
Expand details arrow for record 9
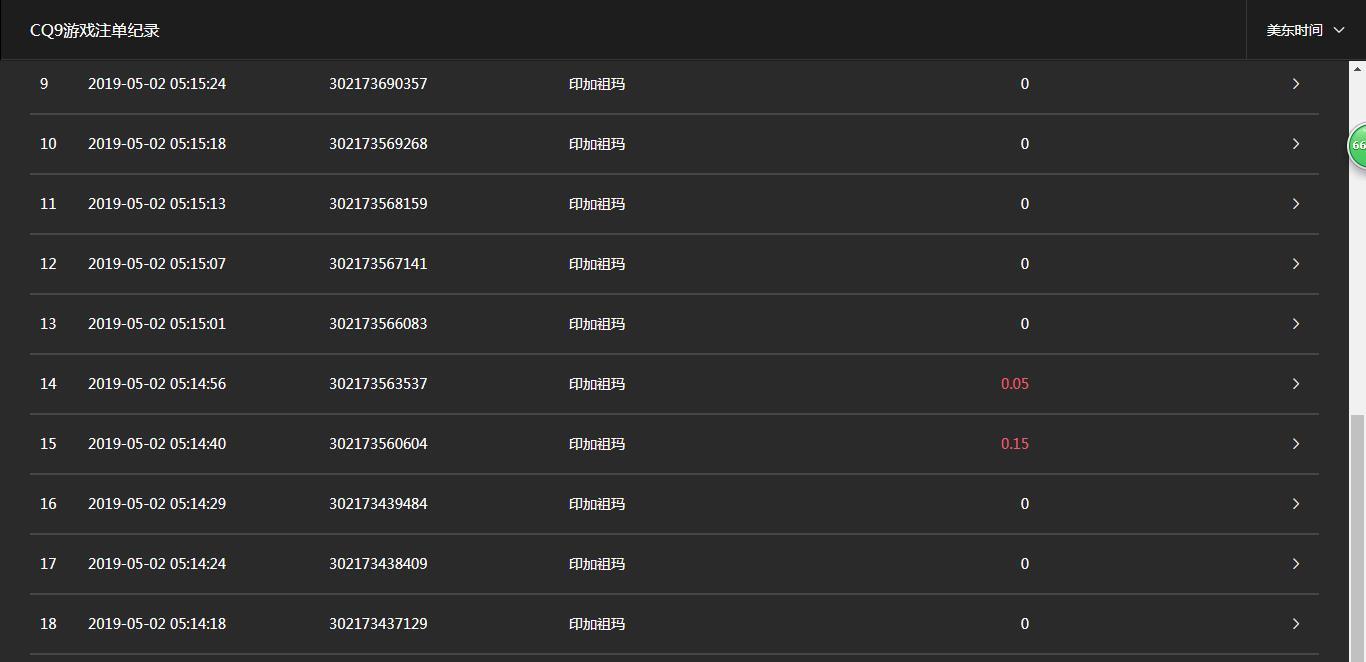pos(1295,84)
